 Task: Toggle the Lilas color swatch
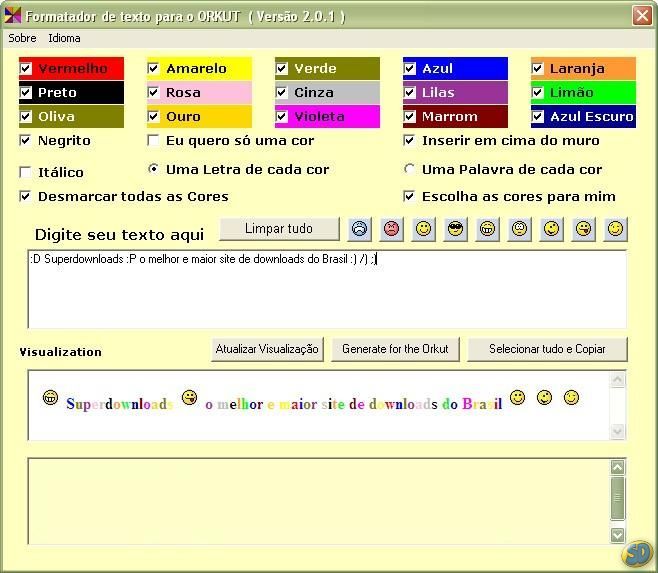click(455, 92)
